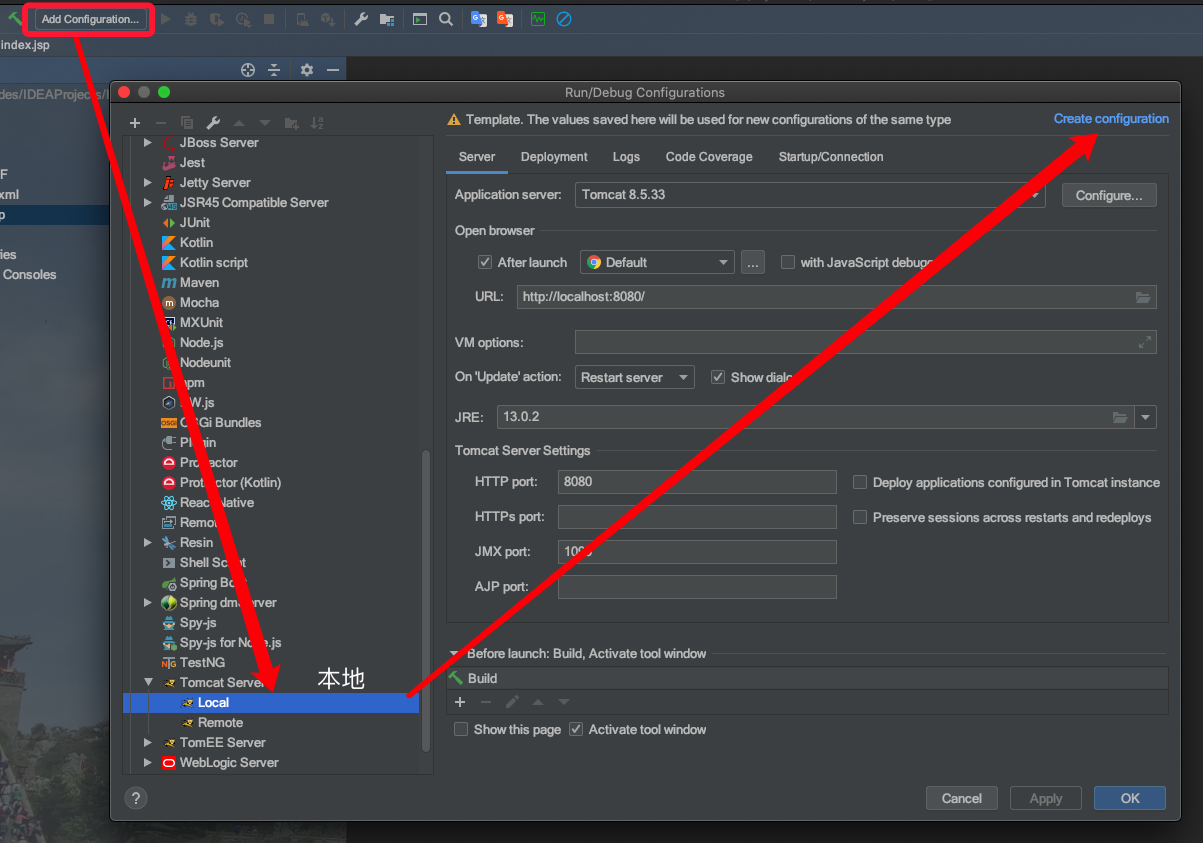
Task: Expand the TomEE Server tree node
Action: (x=148, y=743)
